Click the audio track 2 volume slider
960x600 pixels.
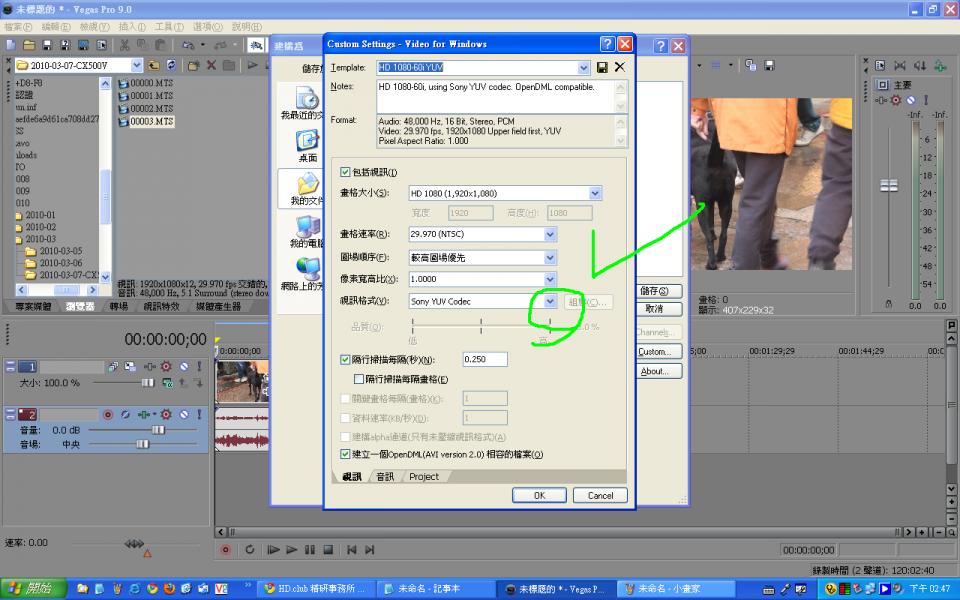tap(157, 429)
